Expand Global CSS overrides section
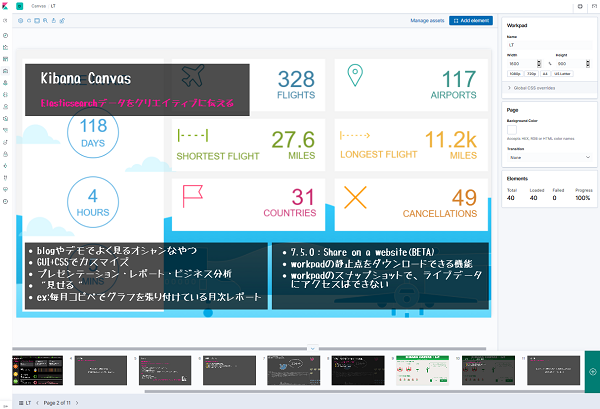The width and height of the screenshot is (600, 409). [549, 88]
